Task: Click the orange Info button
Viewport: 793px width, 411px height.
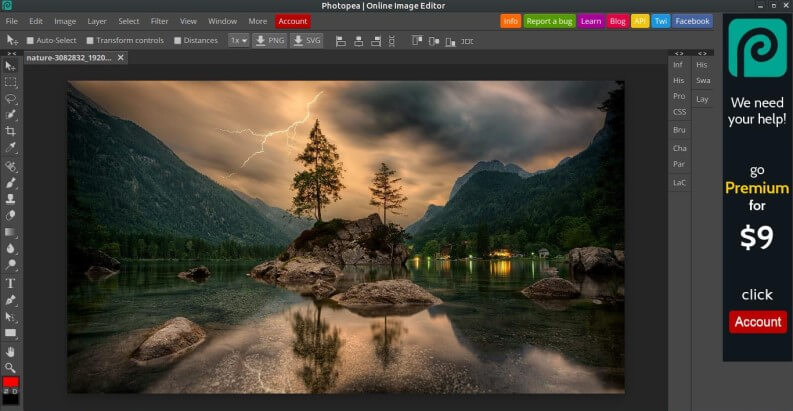Action: (510, 21)
